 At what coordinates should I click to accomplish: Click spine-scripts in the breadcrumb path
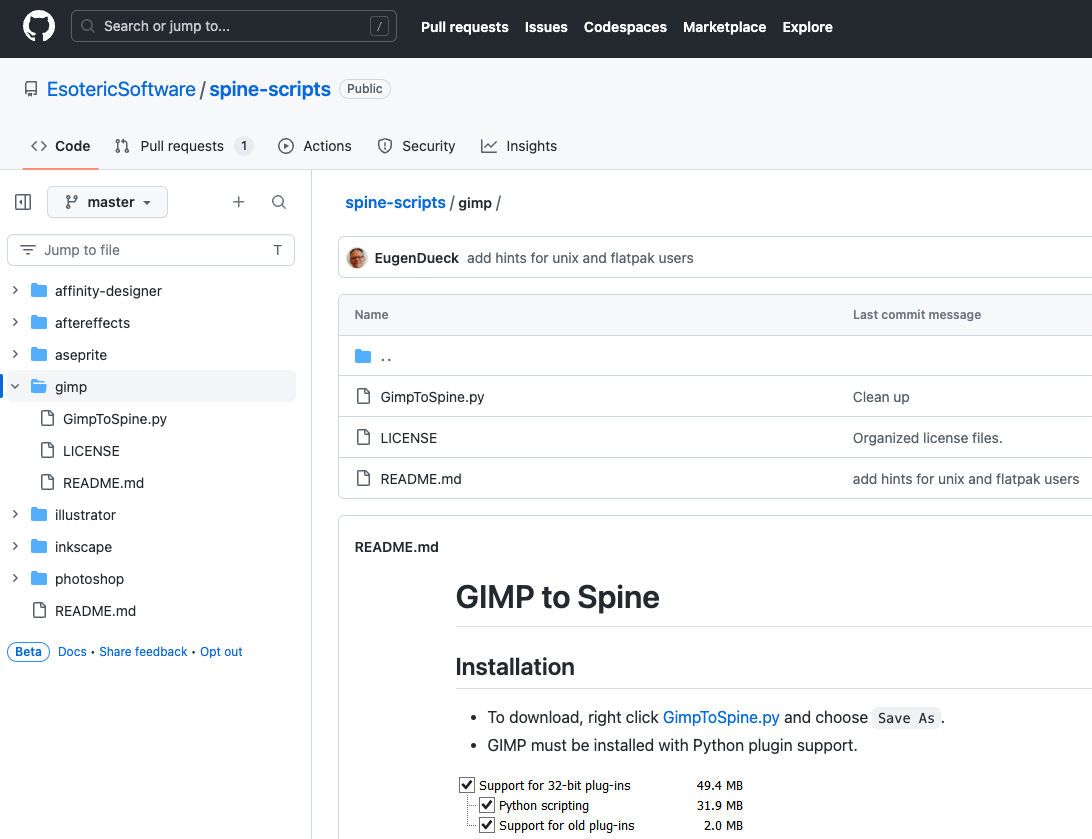pos(396,203)
